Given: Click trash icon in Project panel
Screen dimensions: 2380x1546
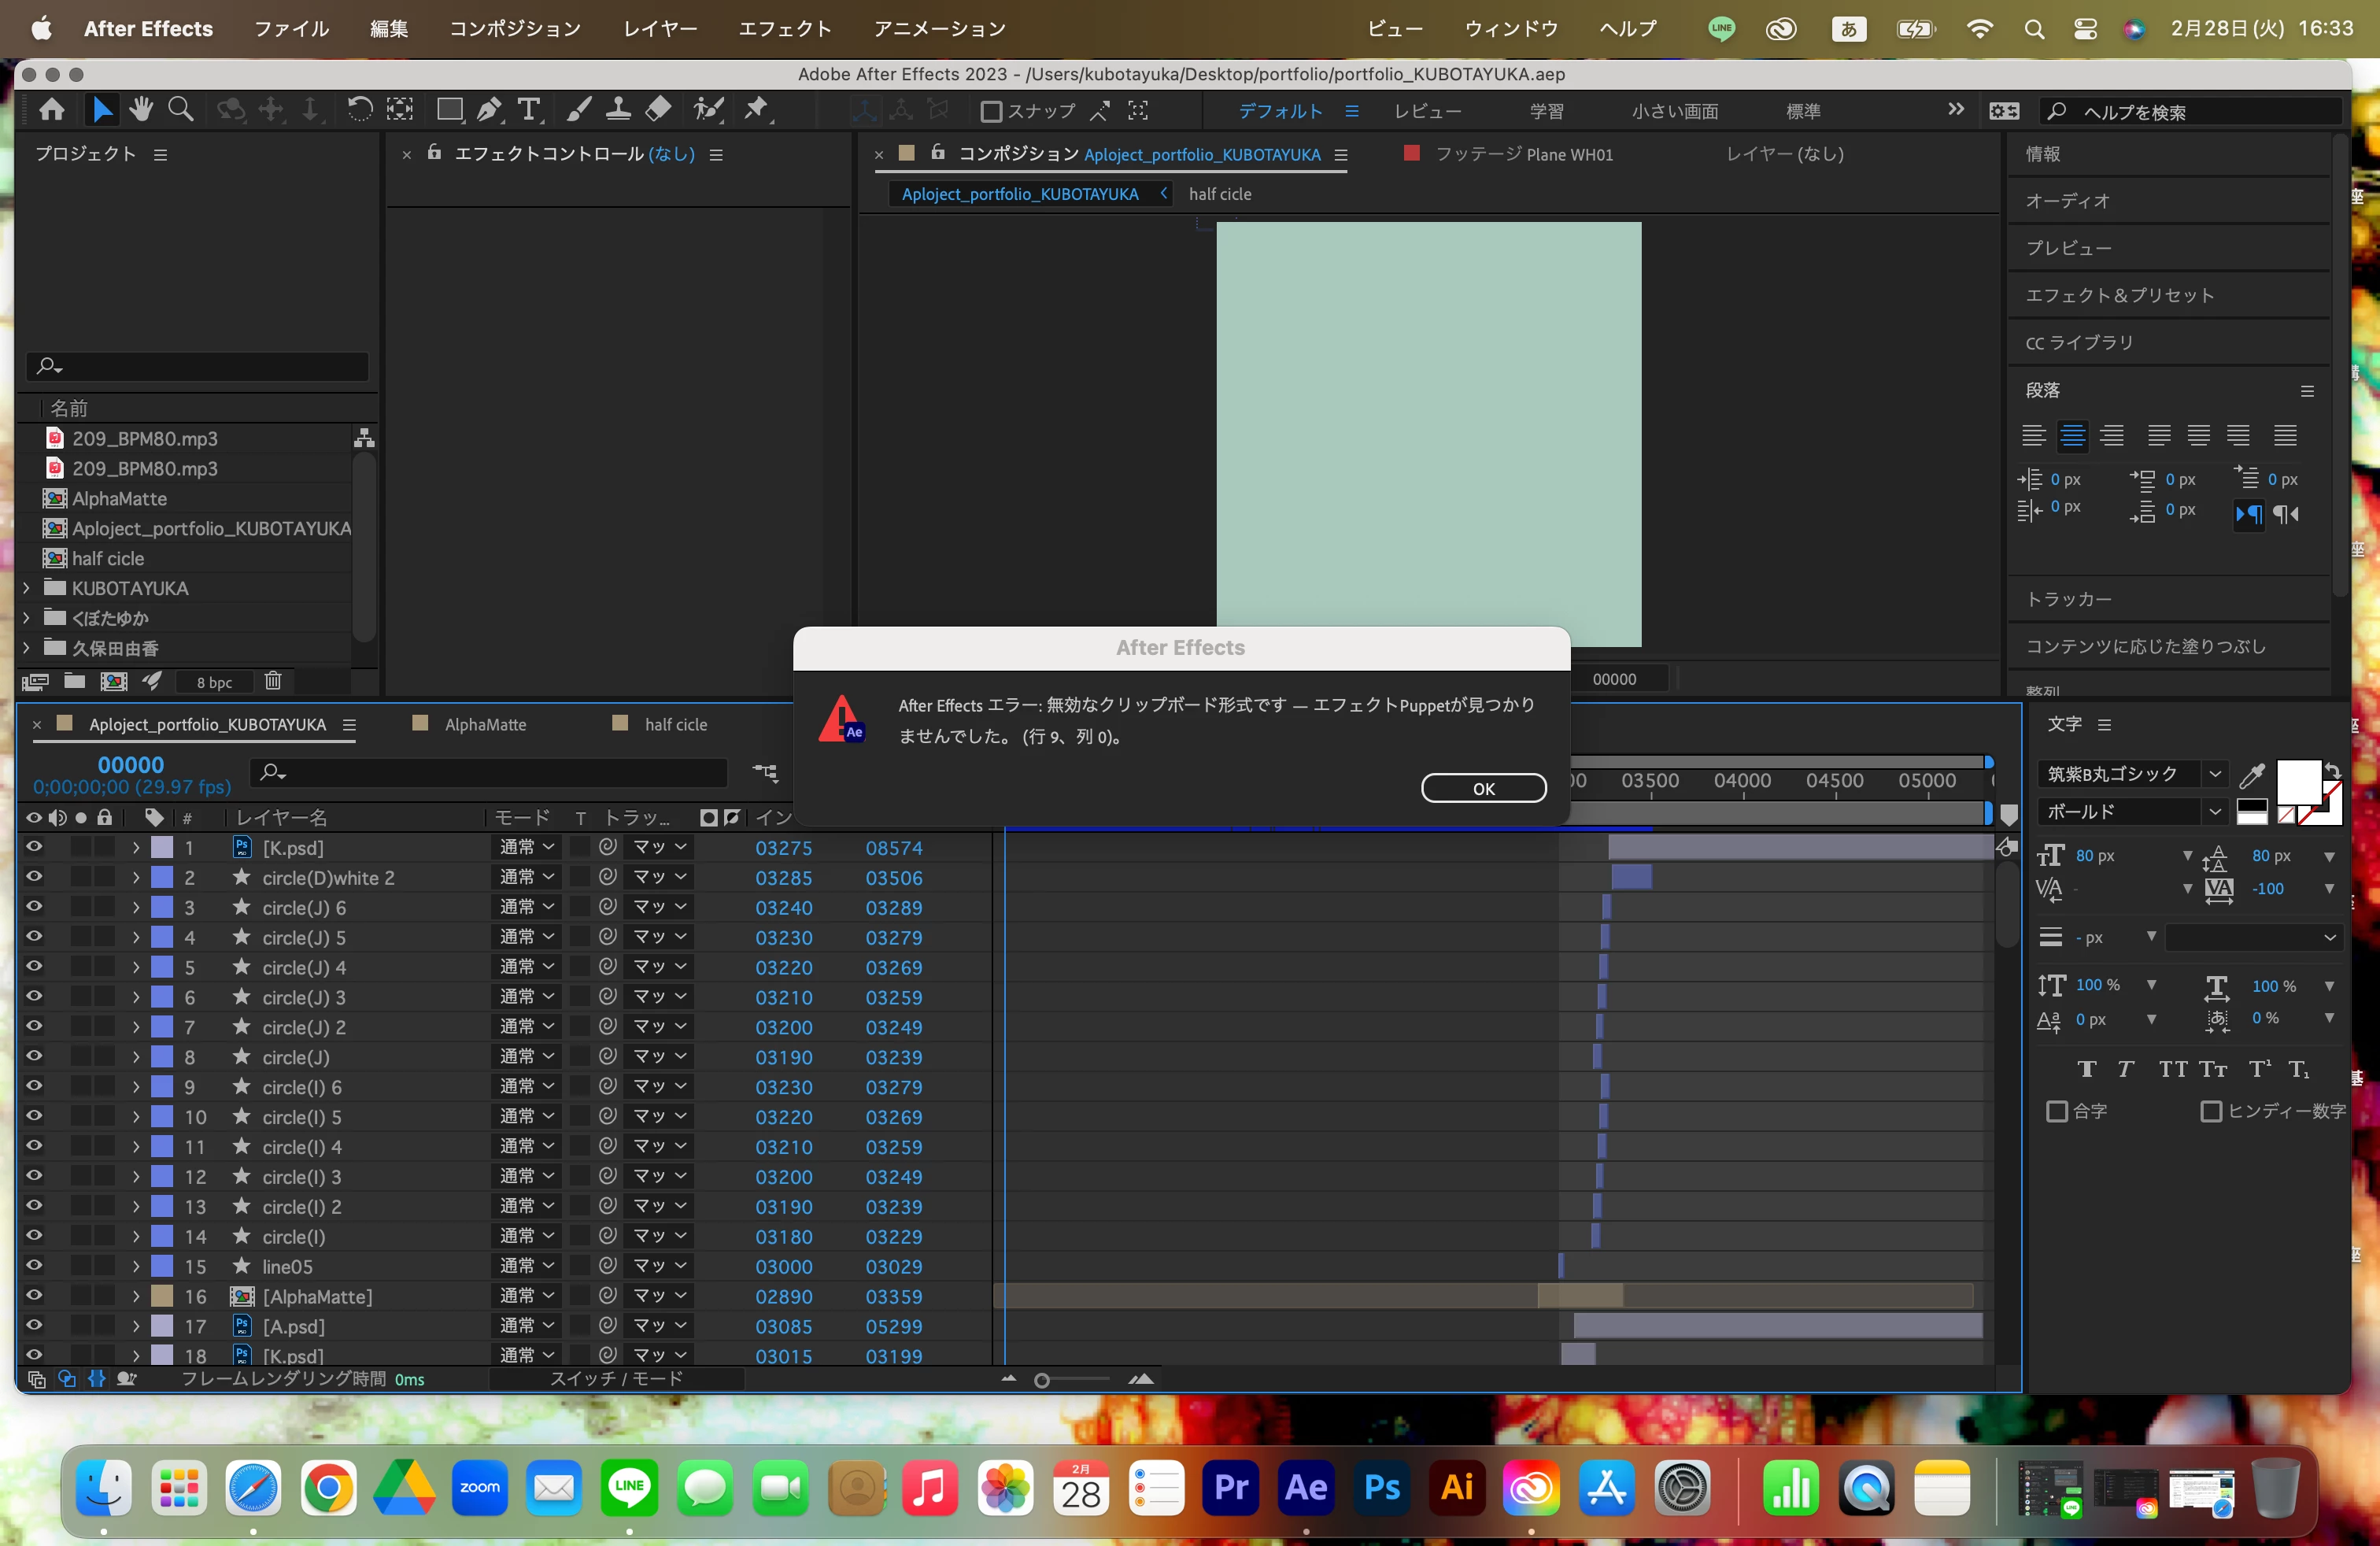Looking at the screenshot, I should pos(273,681).
